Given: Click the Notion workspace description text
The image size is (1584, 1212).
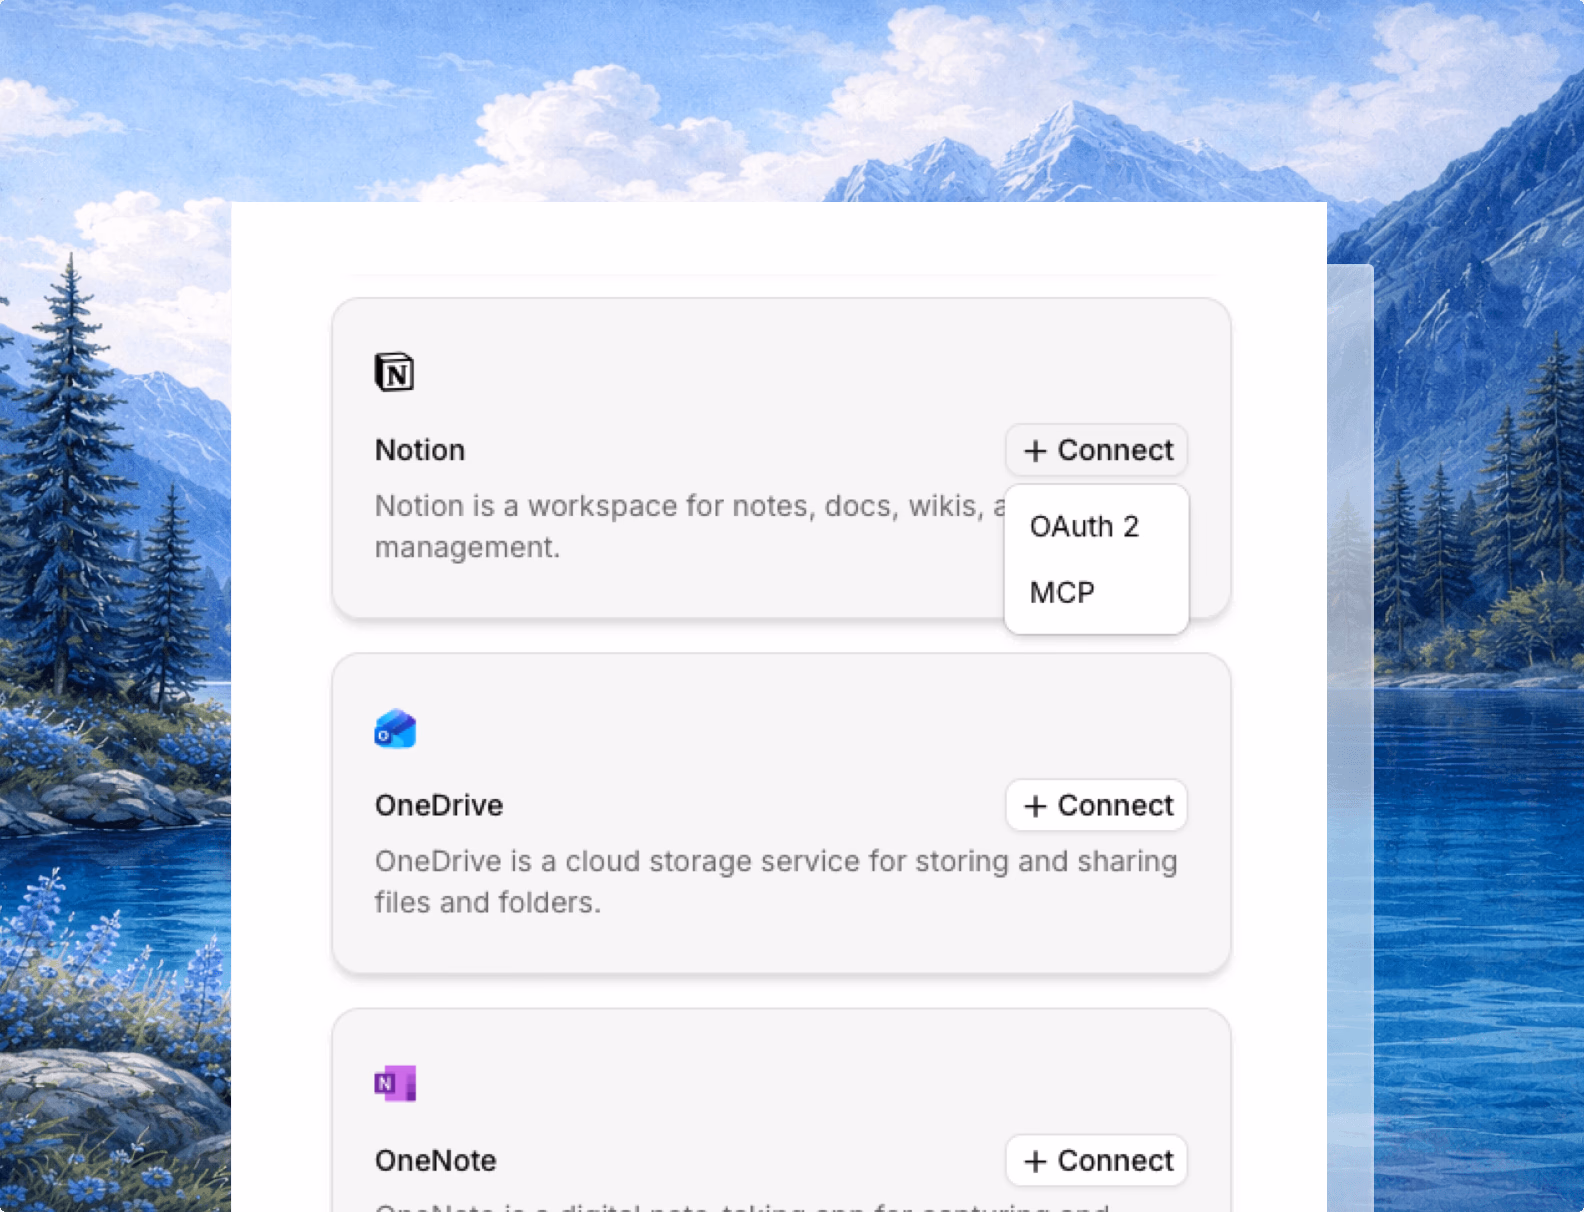Looking at the screenshot, I should point(690,526).
